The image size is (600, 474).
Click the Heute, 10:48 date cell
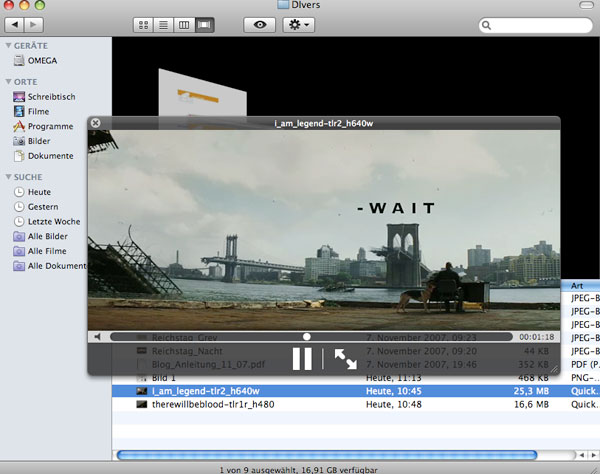pos(394,404)
